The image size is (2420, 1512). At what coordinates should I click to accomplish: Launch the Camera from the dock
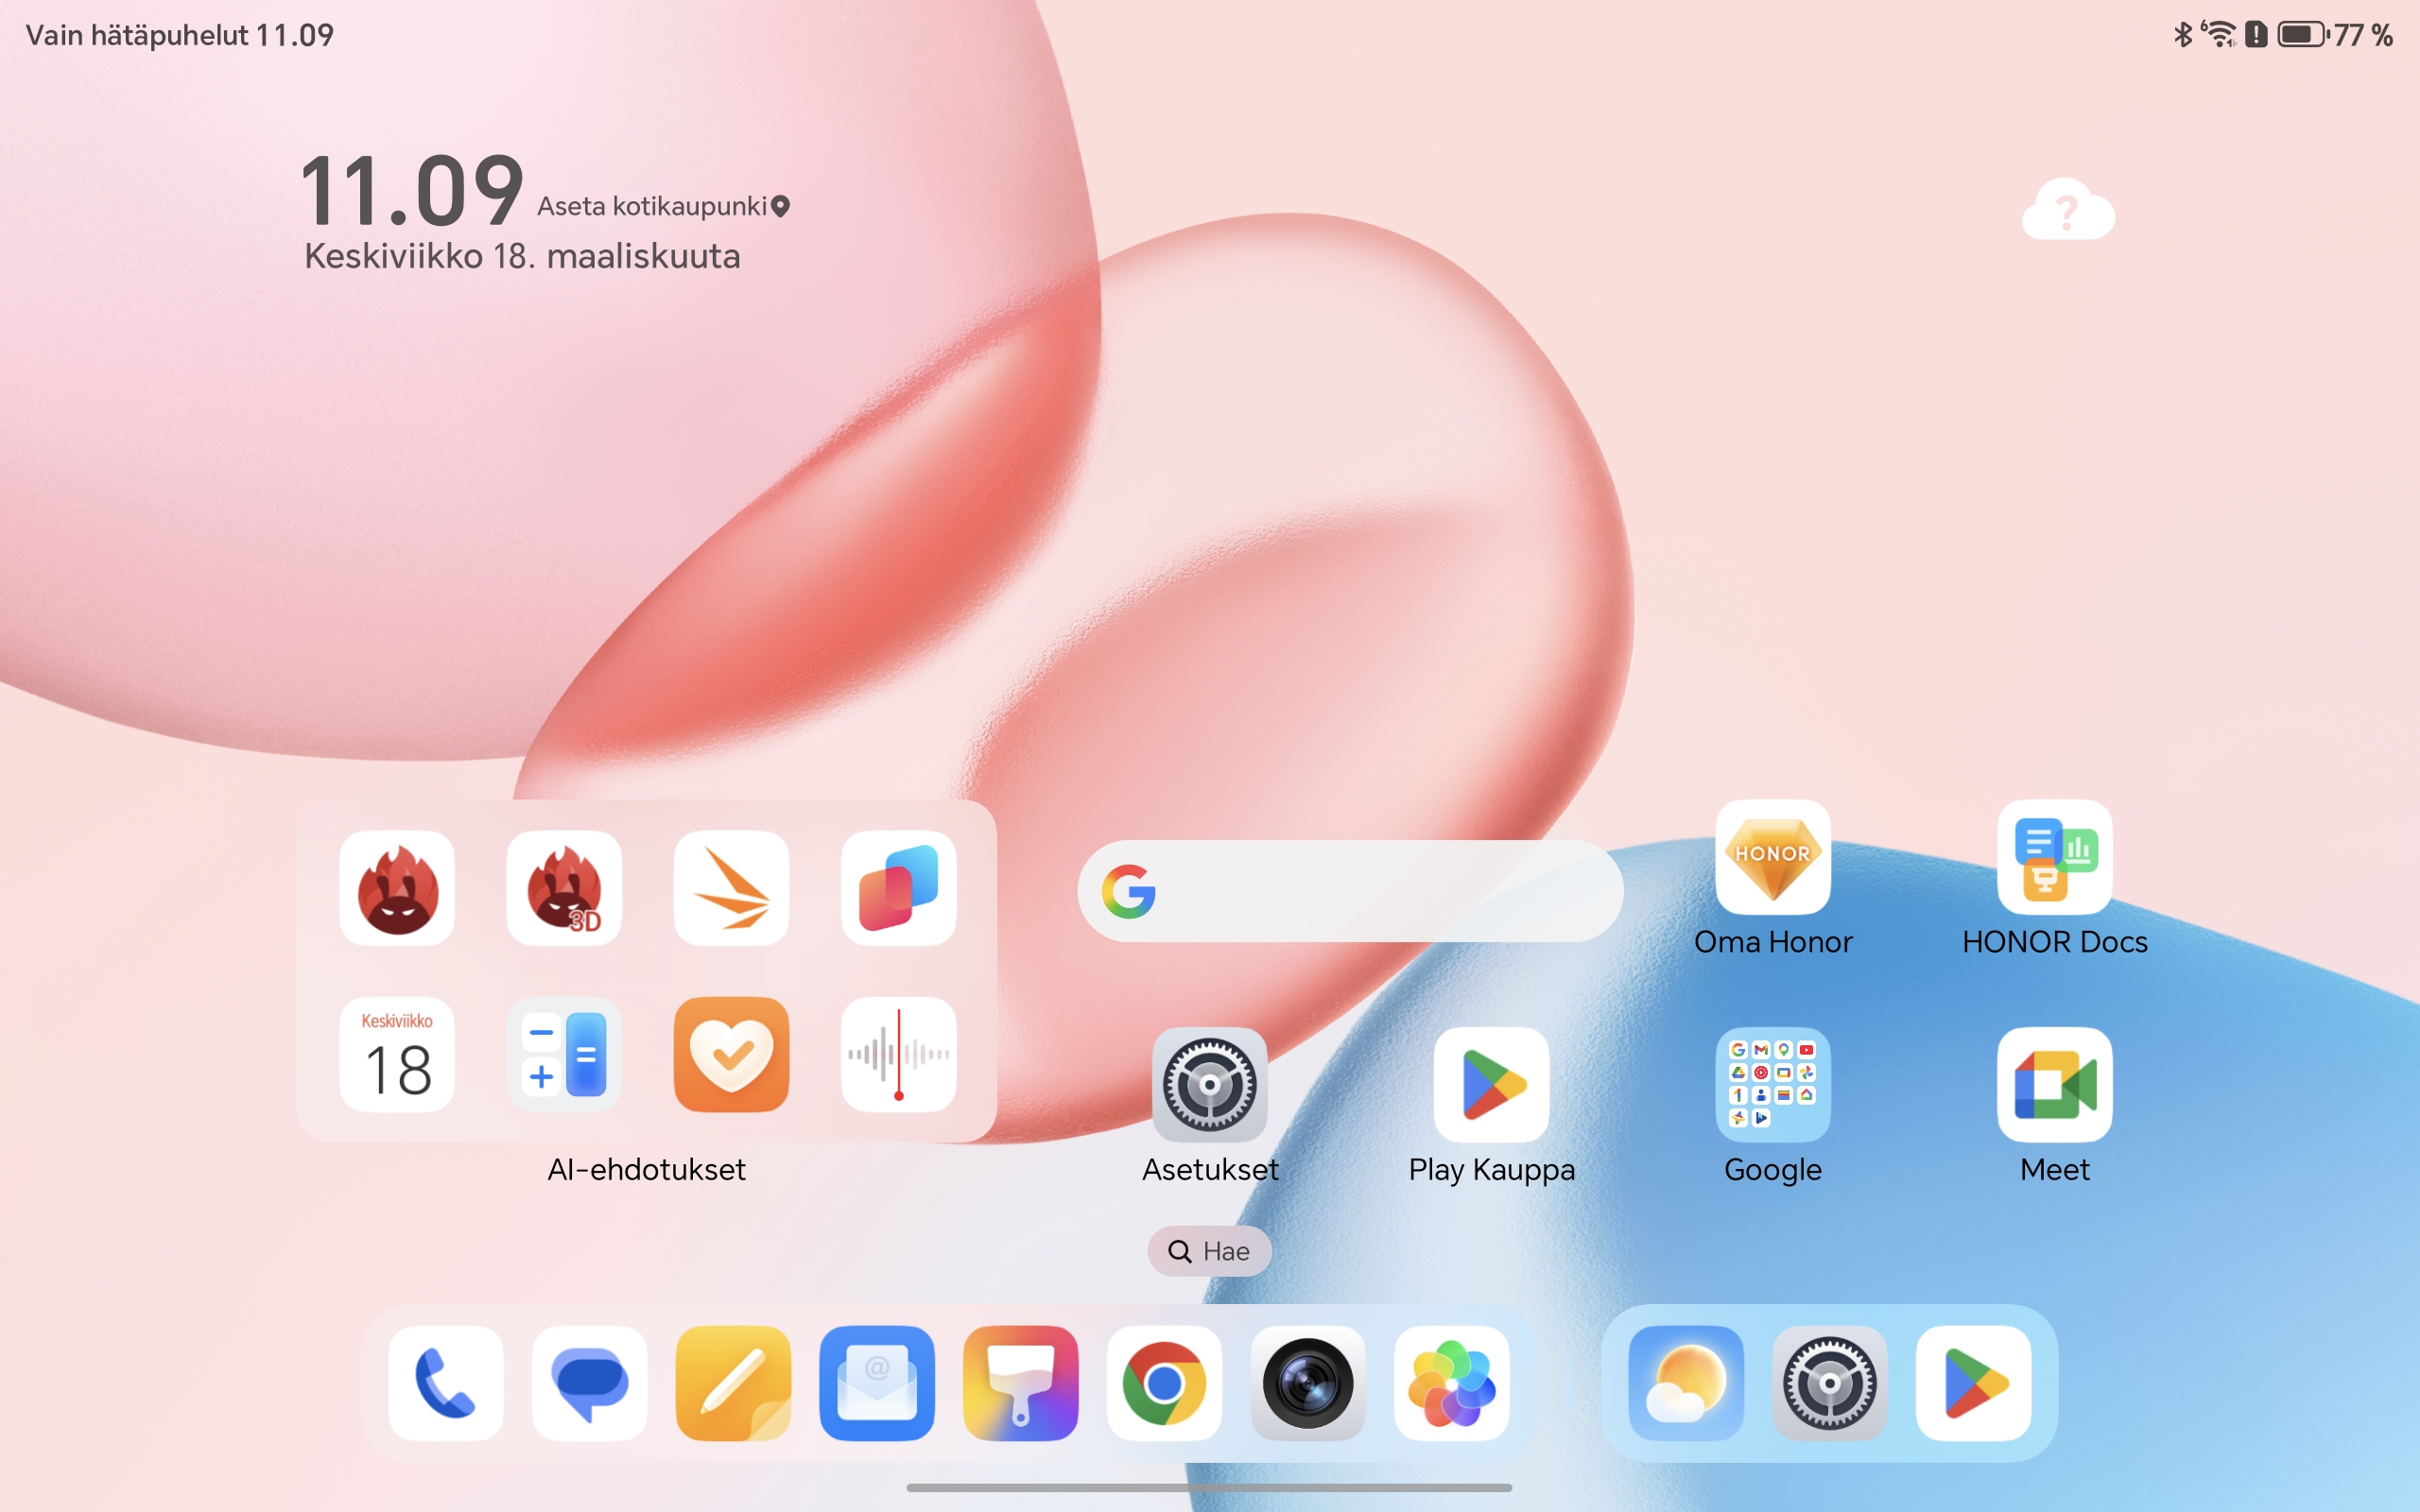[1307, 1383]
